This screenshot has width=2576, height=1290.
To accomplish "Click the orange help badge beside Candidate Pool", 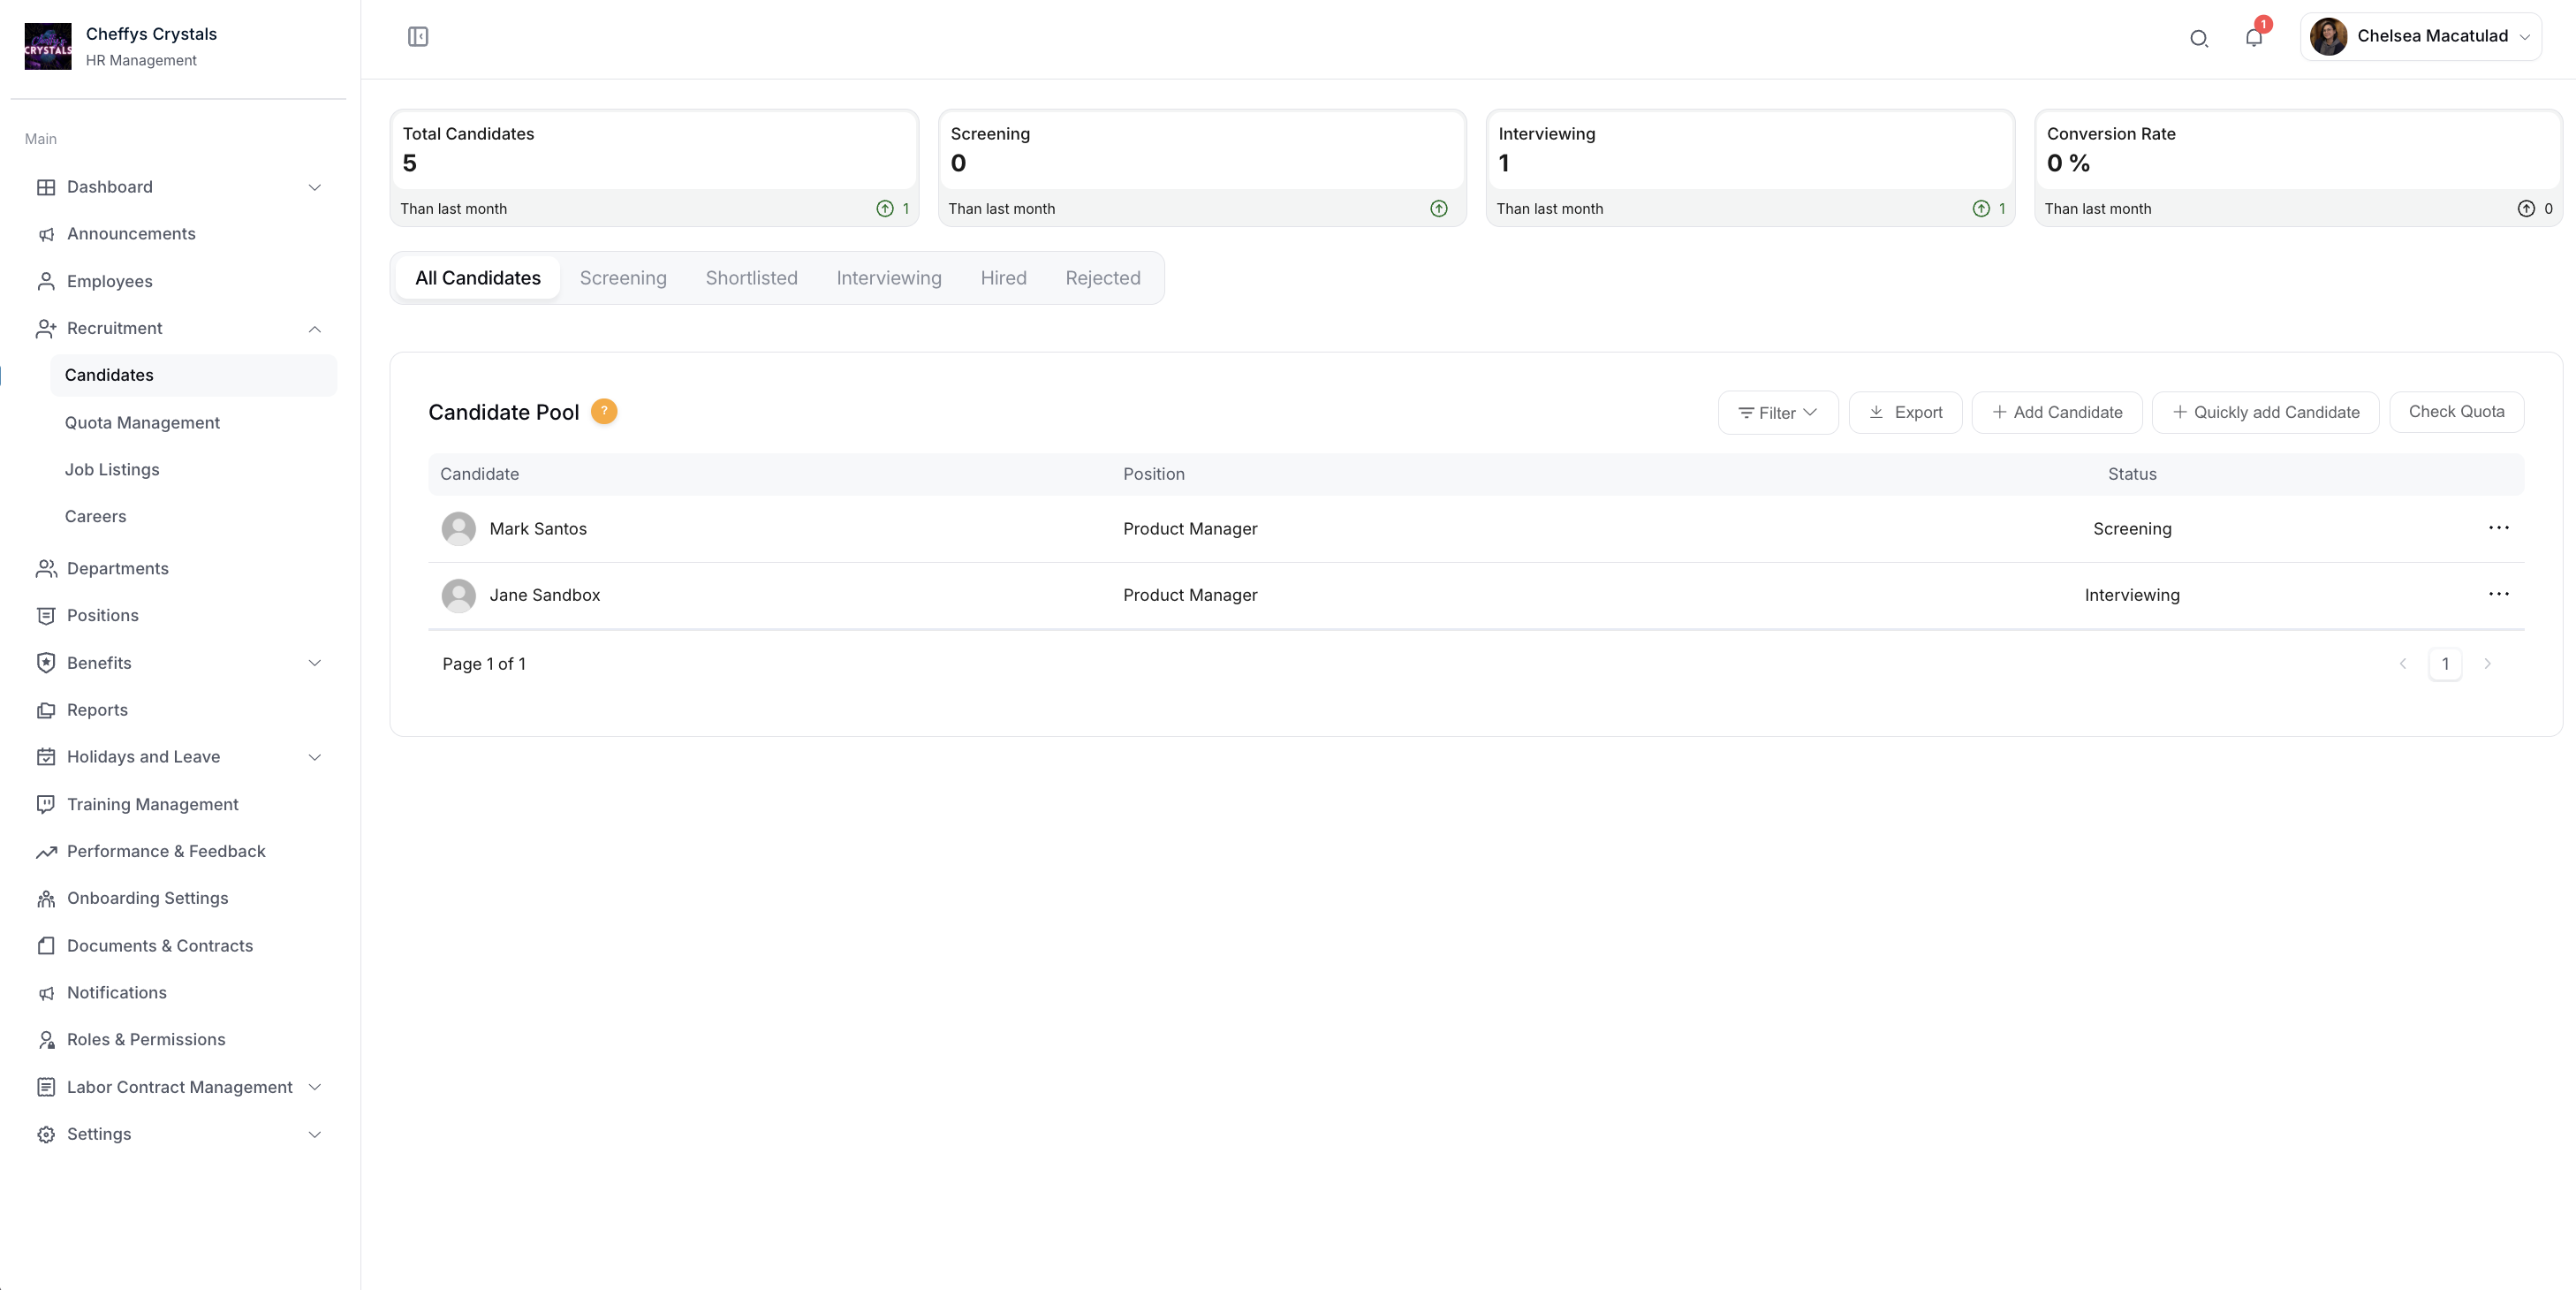I will click(603, 411).
